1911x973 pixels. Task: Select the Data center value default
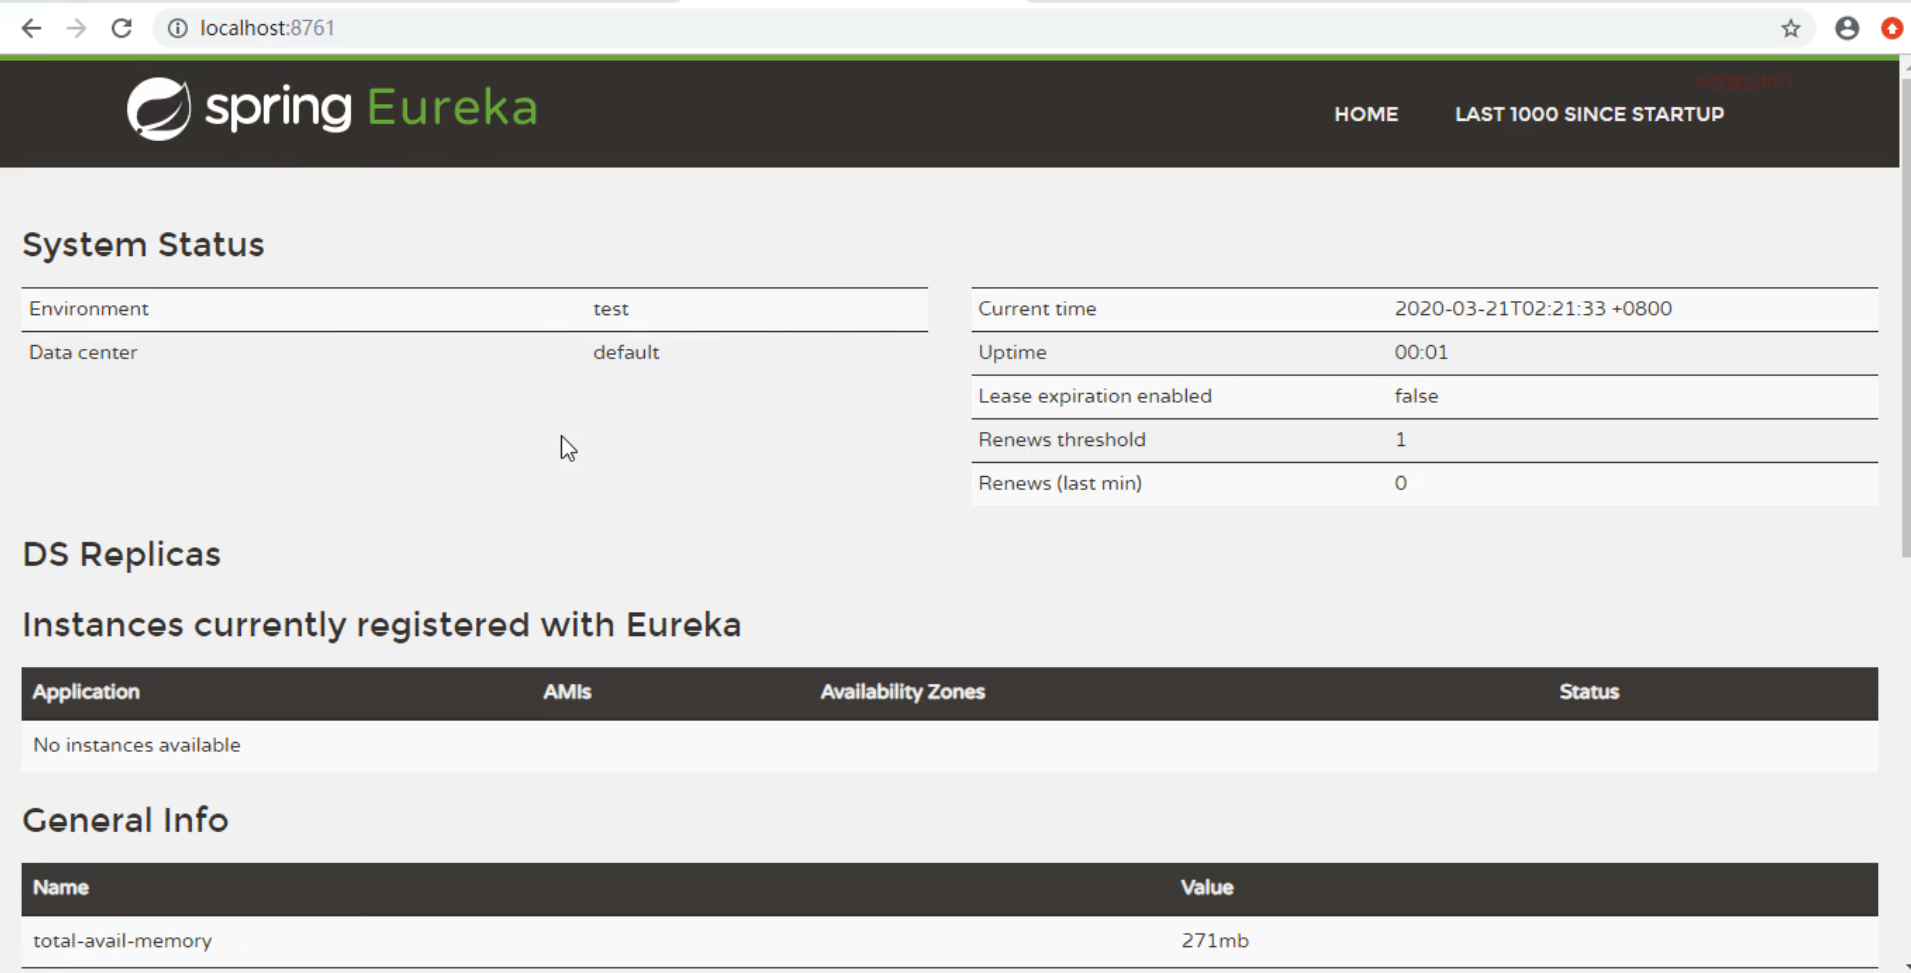(626, 352)
